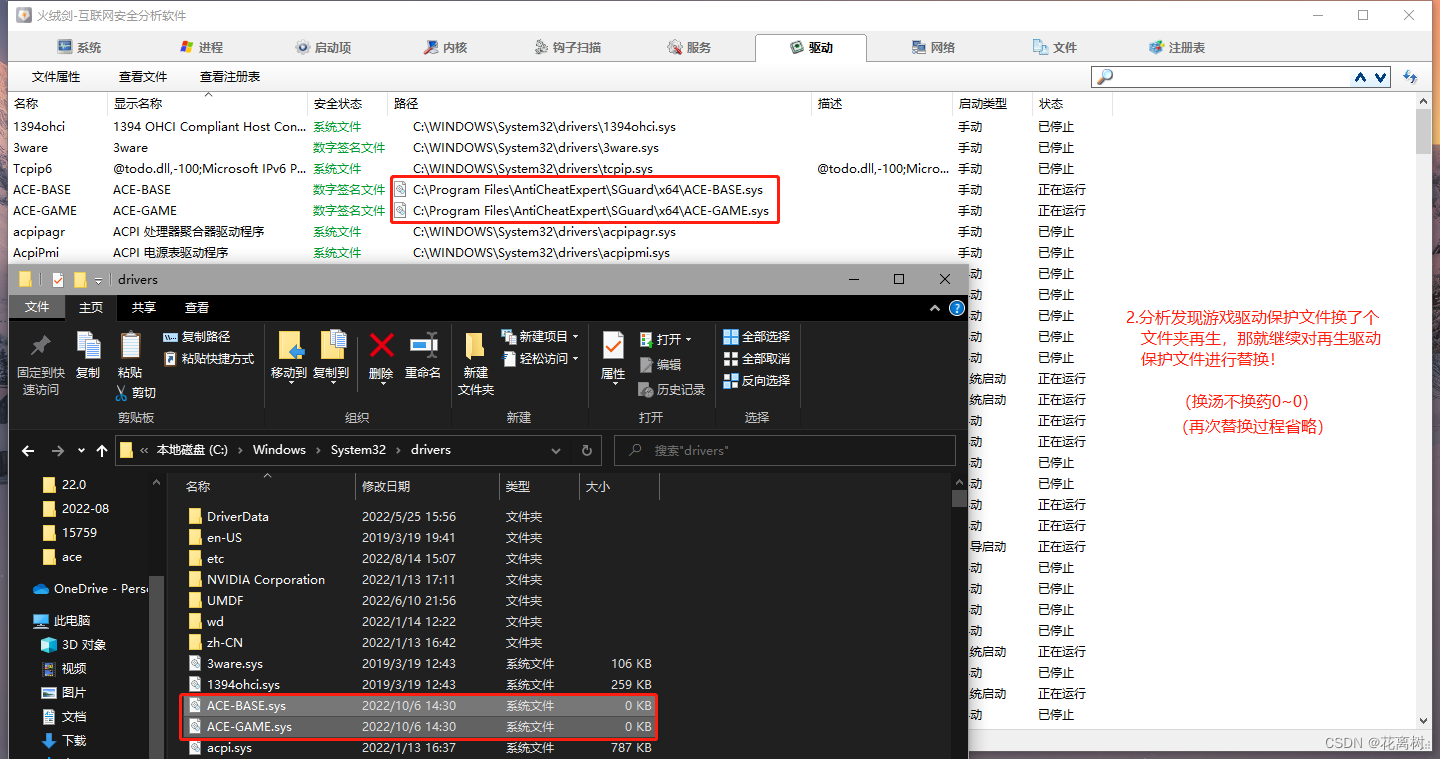Open the 进程 tab
The height and width of the screenshot is (759, 1440).
click(x=200, y=47)
